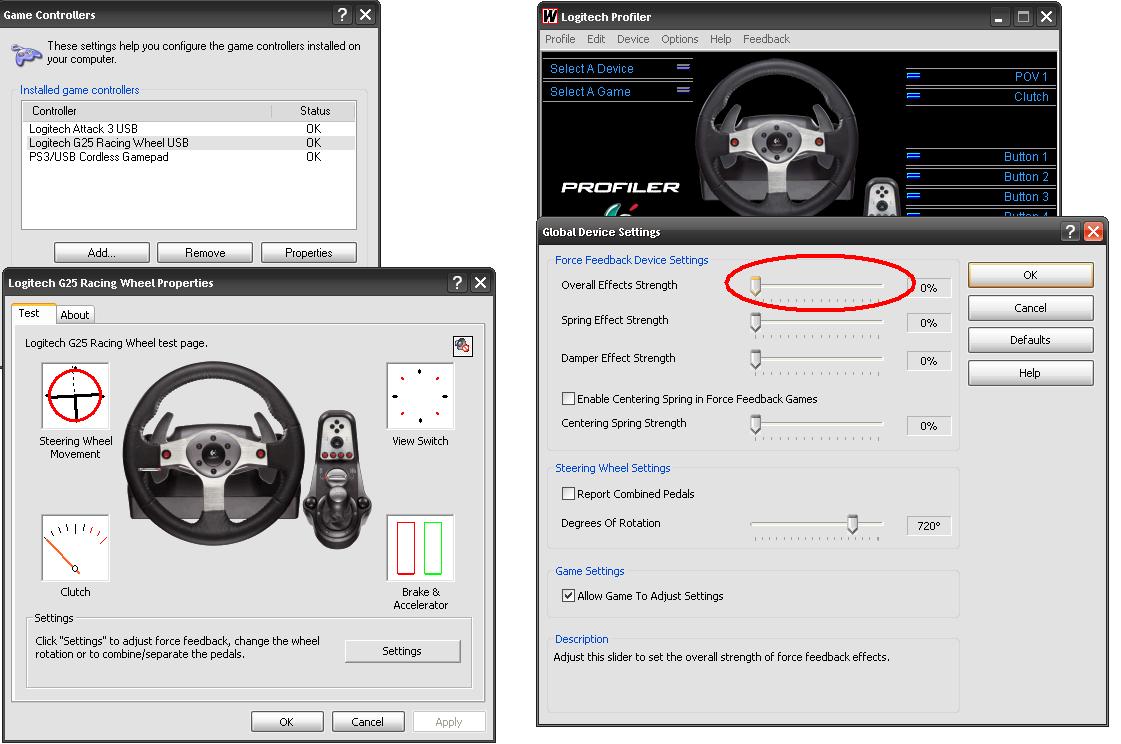
Task: Open the Edit menu in Logitech Profiler
Action: [x=596, y=39]
